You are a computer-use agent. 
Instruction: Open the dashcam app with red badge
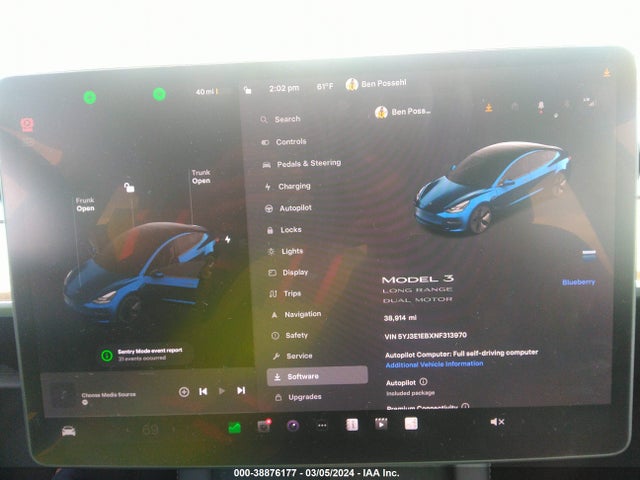pos(264,426)
